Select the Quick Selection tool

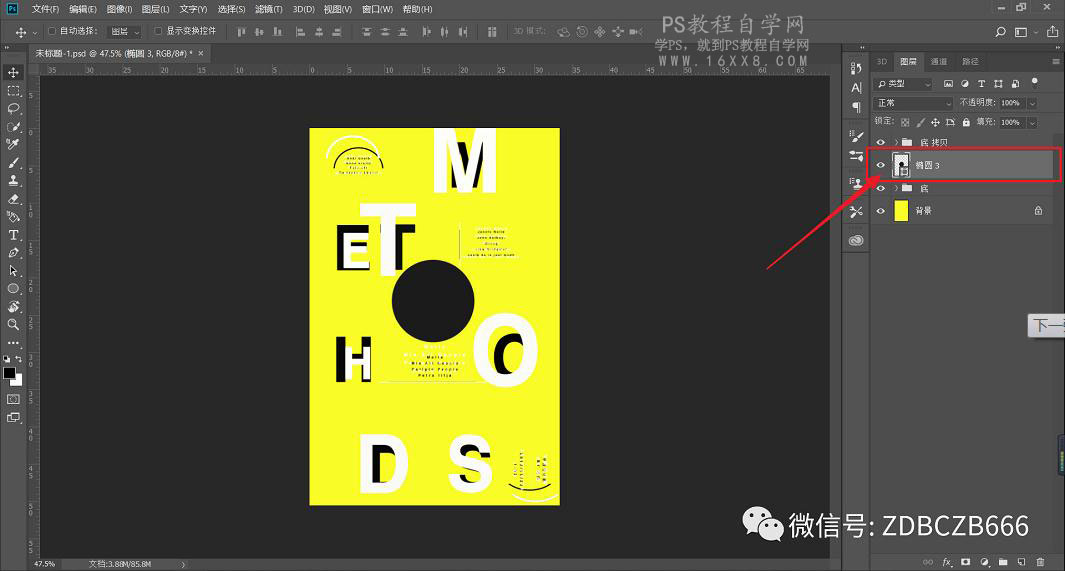(13, 126)
